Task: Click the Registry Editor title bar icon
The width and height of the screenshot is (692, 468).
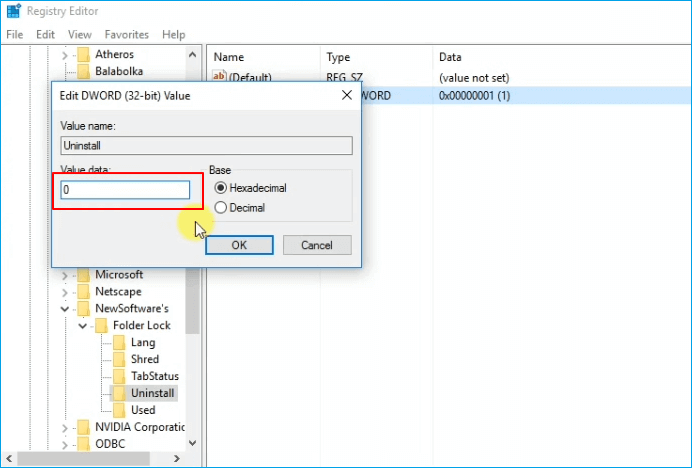Action: click(13, 12)
